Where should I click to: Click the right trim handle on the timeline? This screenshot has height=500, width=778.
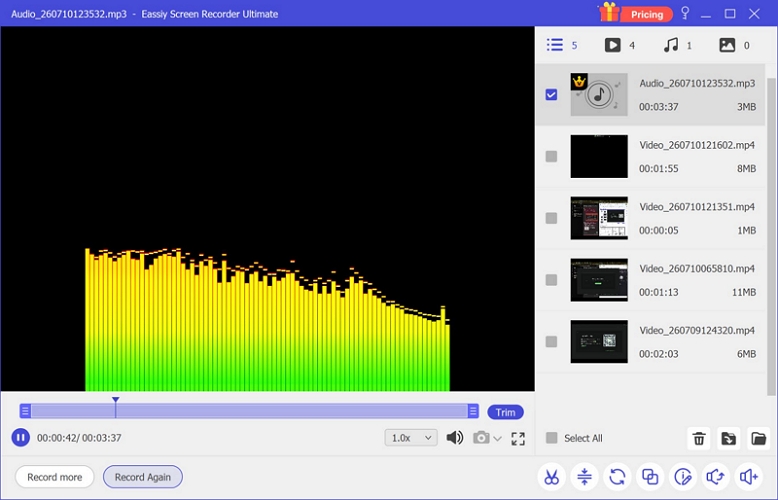pyautogui.click(x=473, y=411)
